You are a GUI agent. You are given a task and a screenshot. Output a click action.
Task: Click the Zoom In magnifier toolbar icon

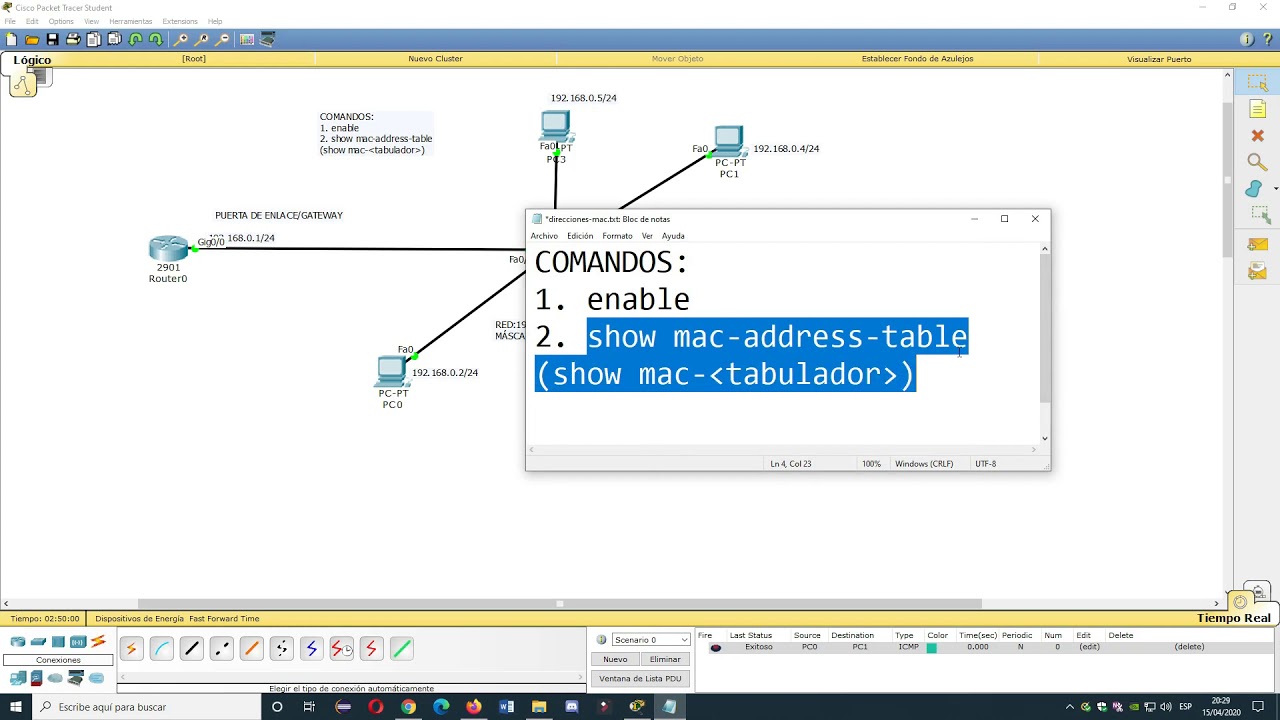click(x=180, y=40)
